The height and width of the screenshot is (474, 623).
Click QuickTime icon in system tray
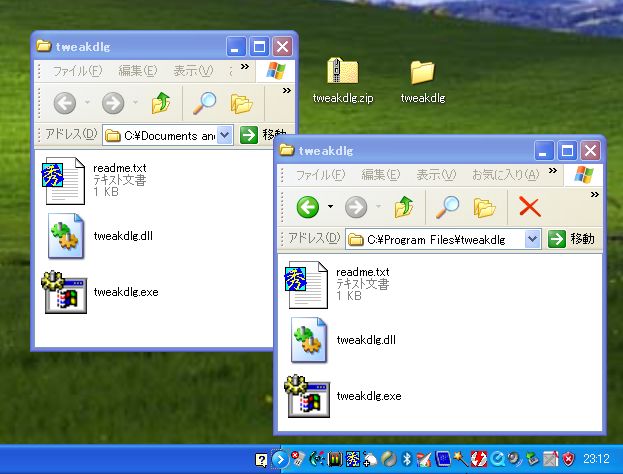(497, 459)
